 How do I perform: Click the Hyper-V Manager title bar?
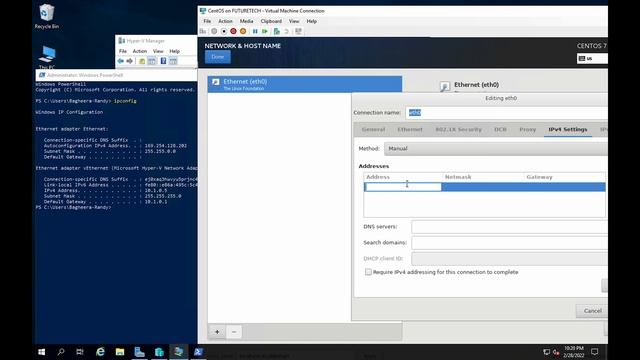click(156, 41)
